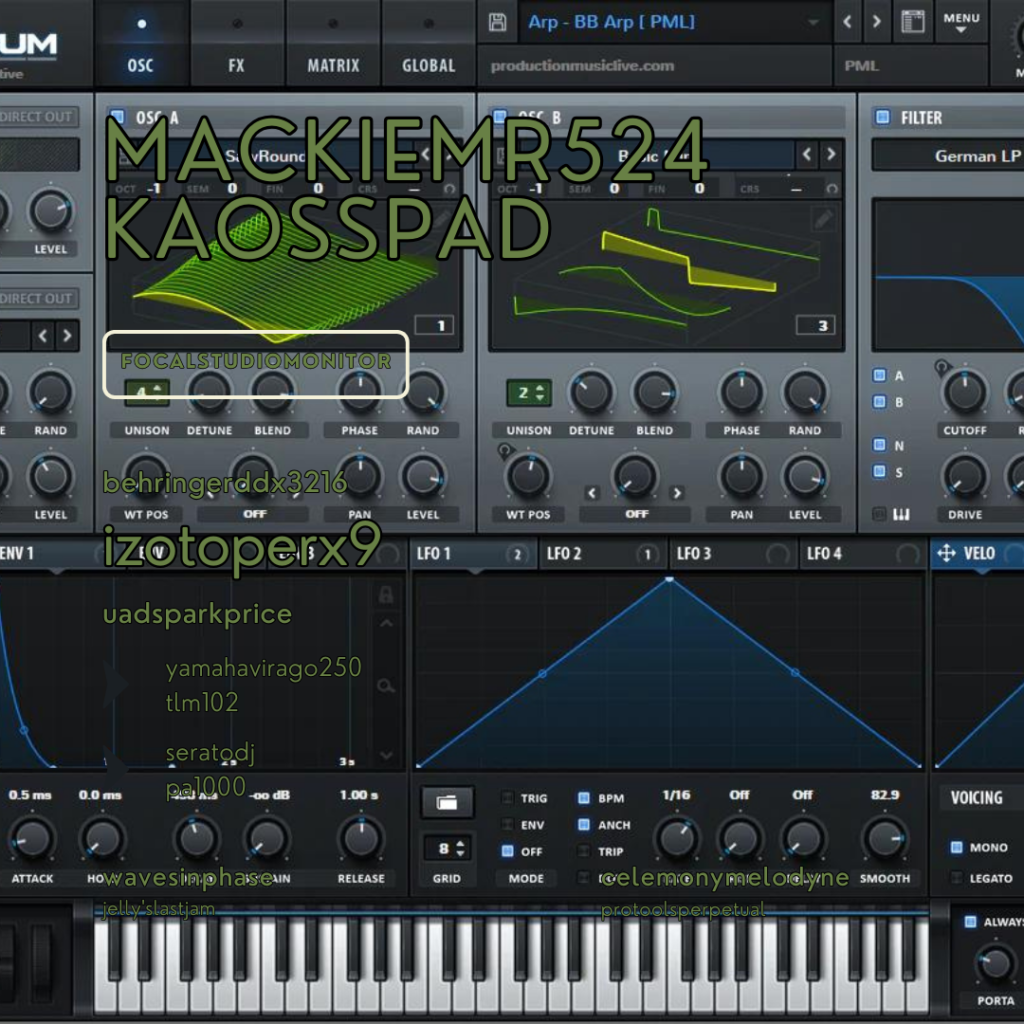This screenshot has height=1024, width=1024.
Task: Select next OSC B wavetable arrow
Action: [x=831, y=155]
